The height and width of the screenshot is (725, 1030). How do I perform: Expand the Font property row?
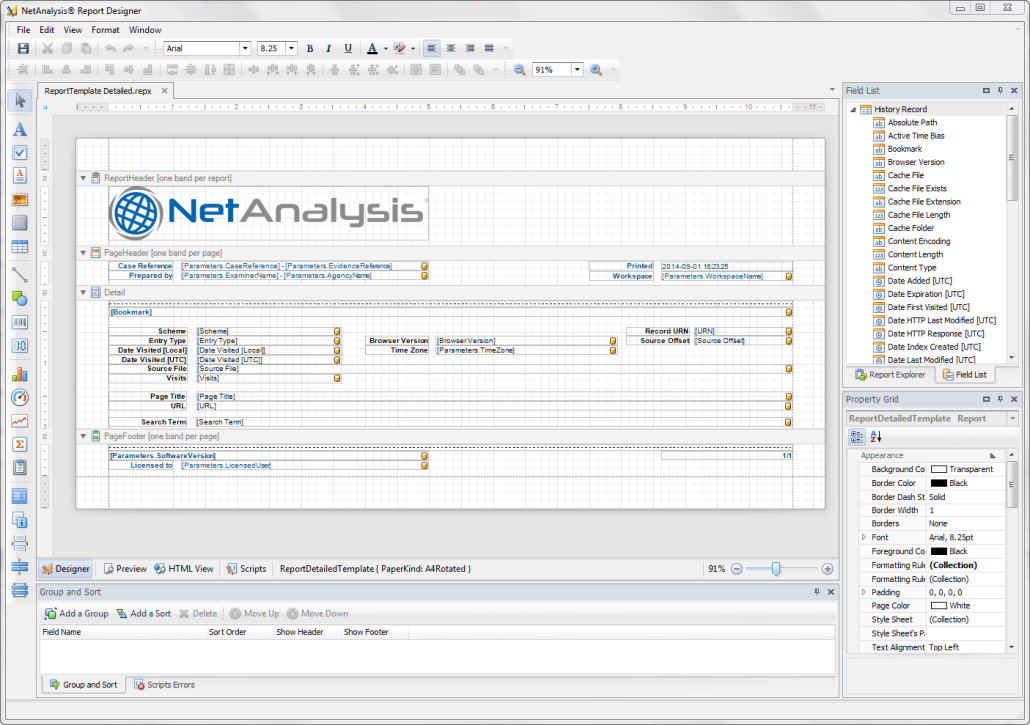pos(864,537)
